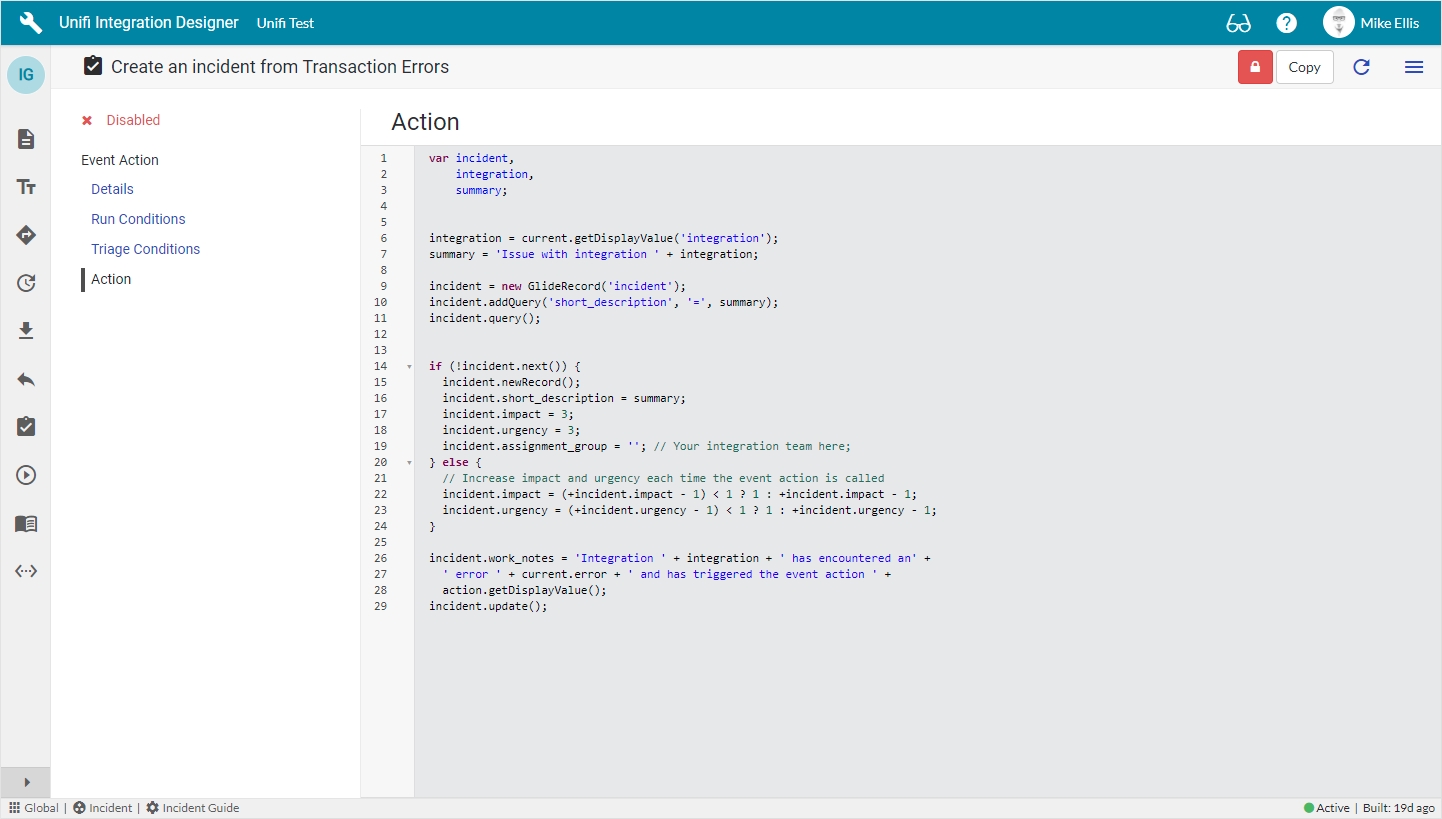The image size is (1442, 819).
Task: Expand the left sidebar with bottom arrow
Action: [26, 782]
